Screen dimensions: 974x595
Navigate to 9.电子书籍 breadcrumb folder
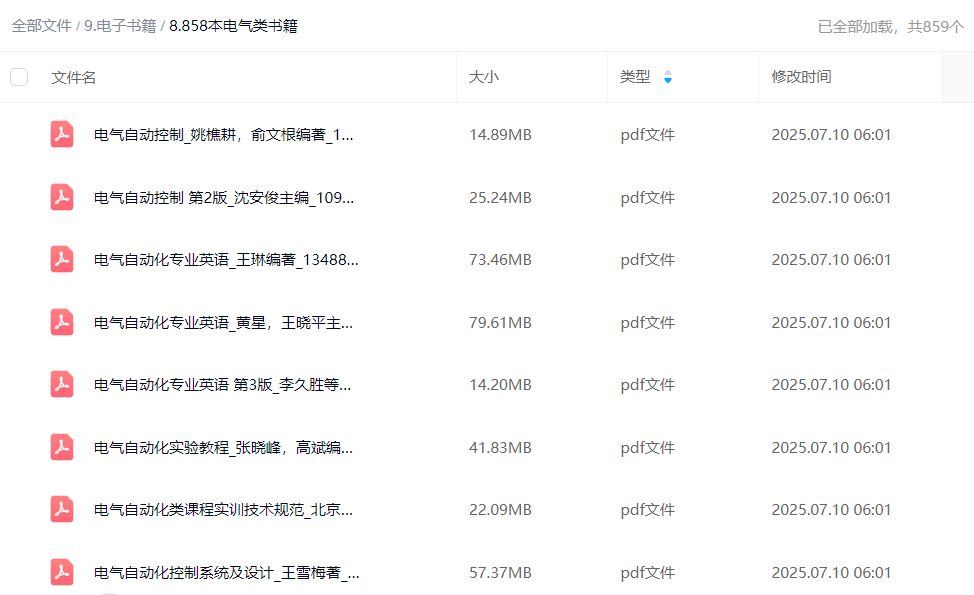pos(120,26)
